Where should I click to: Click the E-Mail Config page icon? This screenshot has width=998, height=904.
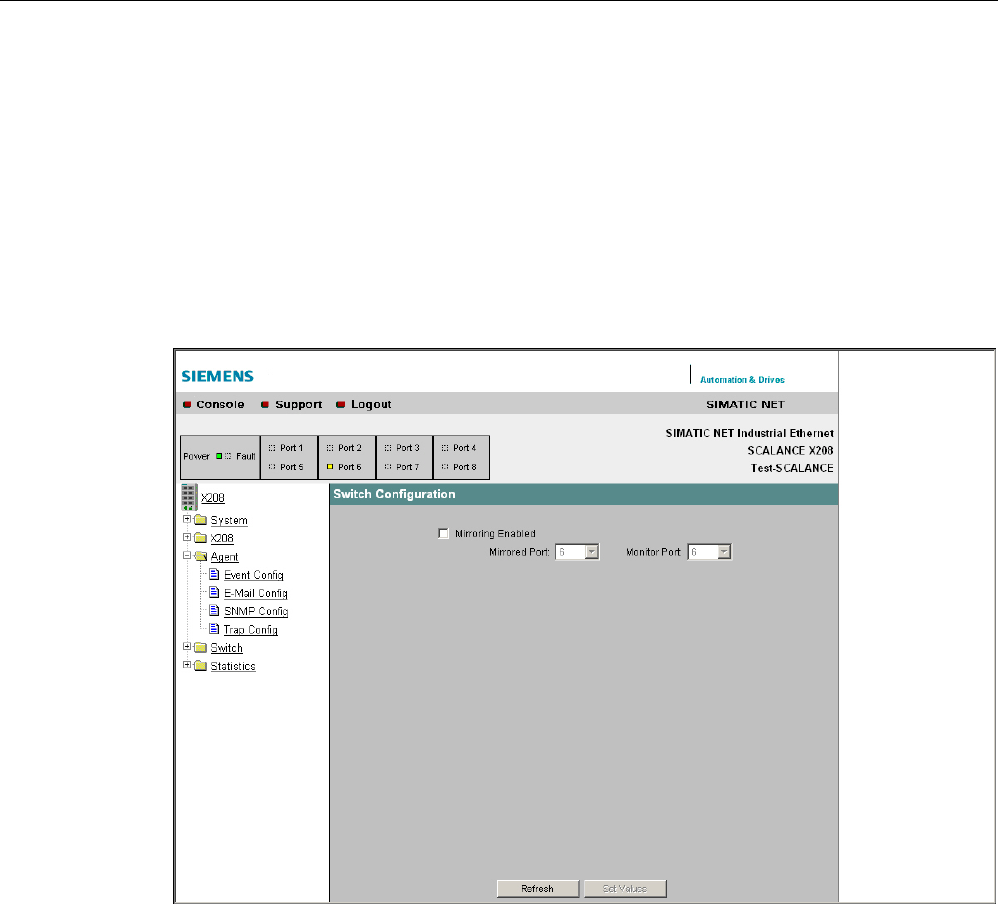pyautogui.click(x=214, y=593)
